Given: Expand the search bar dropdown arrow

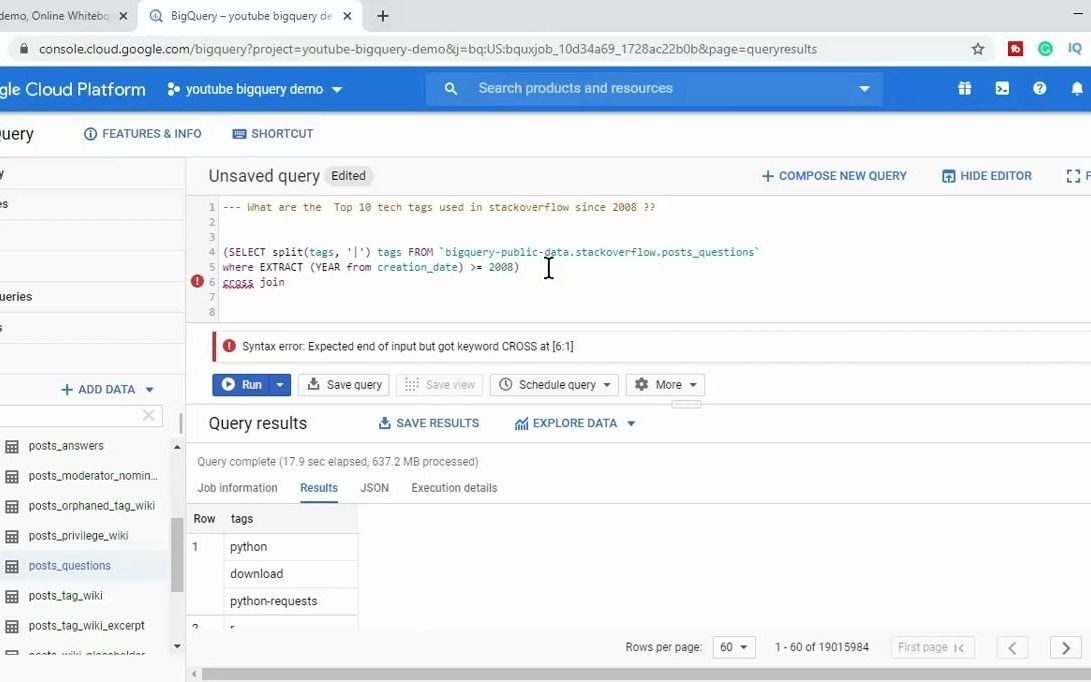Looking at the screenshot, I should (864, 89).
